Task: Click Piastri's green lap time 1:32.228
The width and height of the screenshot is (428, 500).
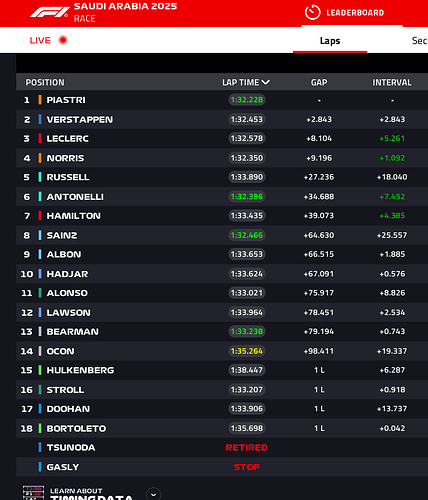Action: click(x=247, y=100)
